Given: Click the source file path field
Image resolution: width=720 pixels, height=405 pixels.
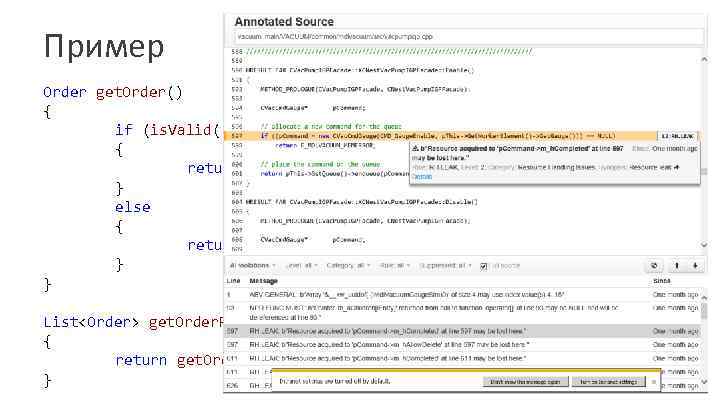Looking at the screenshot, I should (x=468, y=36).
